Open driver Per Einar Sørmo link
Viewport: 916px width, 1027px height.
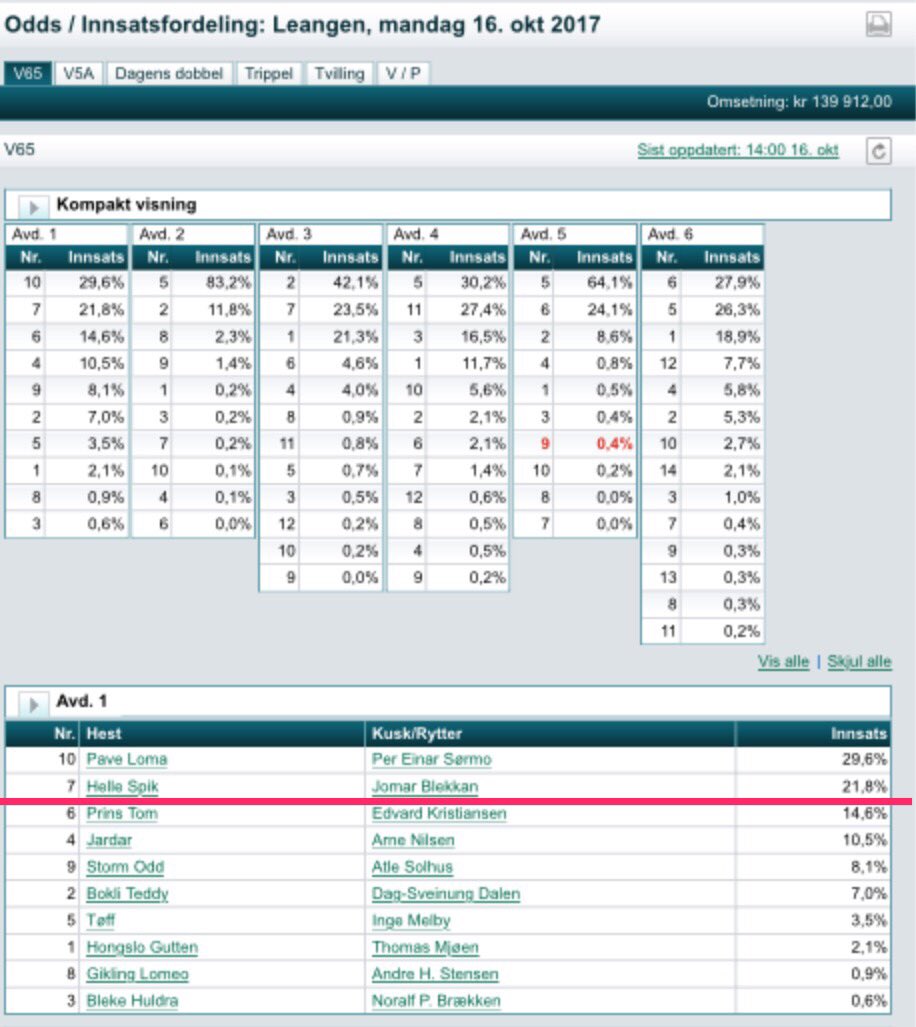click(431, 760)
